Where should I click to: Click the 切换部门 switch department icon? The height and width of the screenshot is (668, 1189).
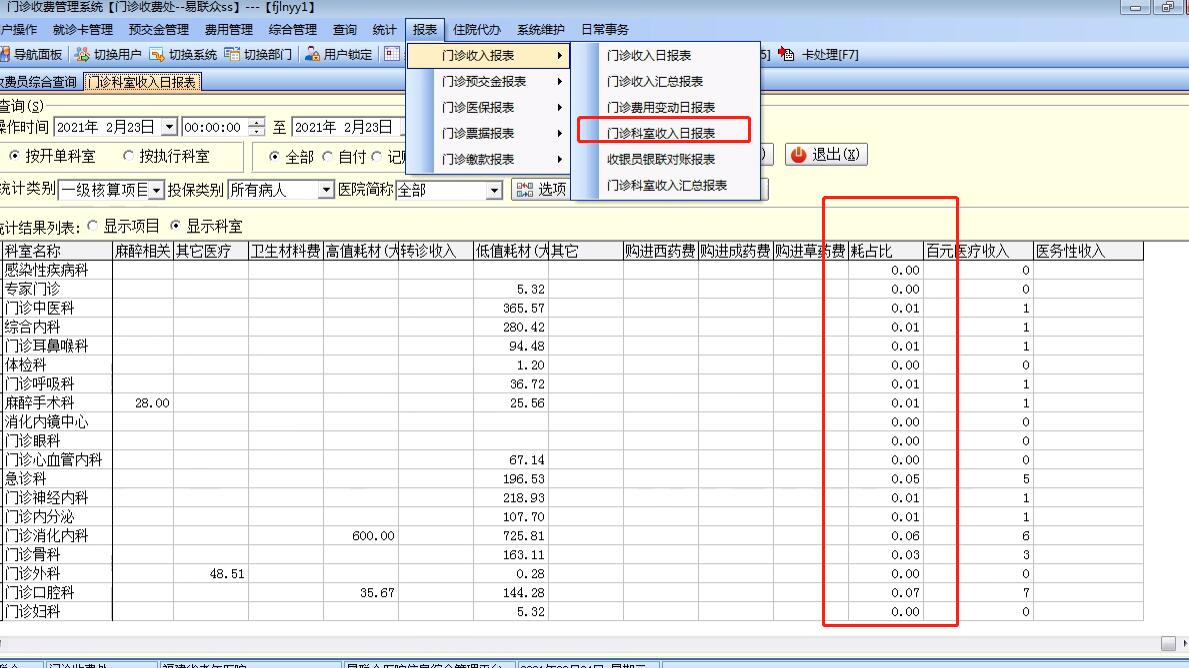tap(232, 55)
